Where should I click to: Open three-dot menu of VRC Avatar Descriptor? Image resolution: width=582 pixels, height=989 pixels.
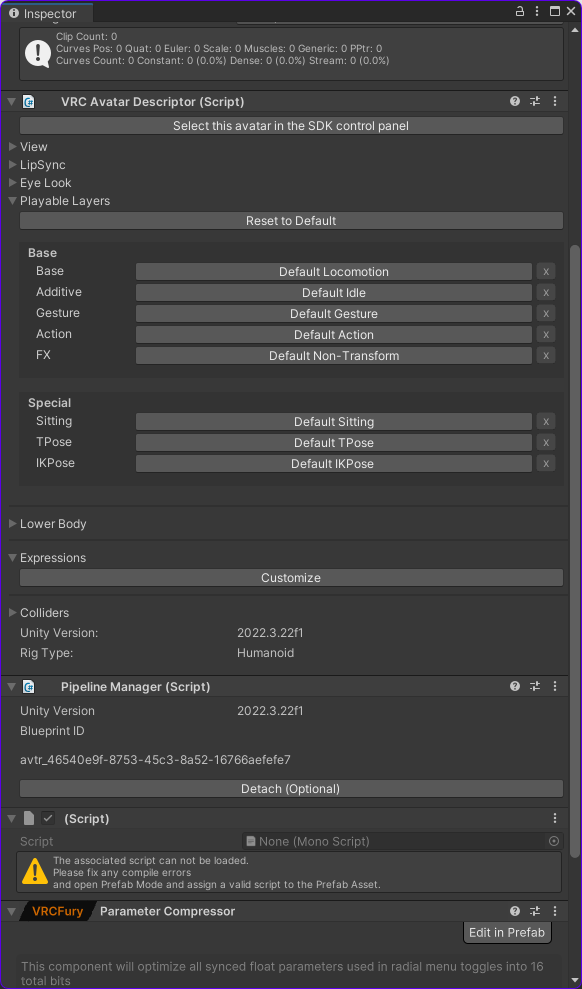pyautogui.click(x=555, y=102)
